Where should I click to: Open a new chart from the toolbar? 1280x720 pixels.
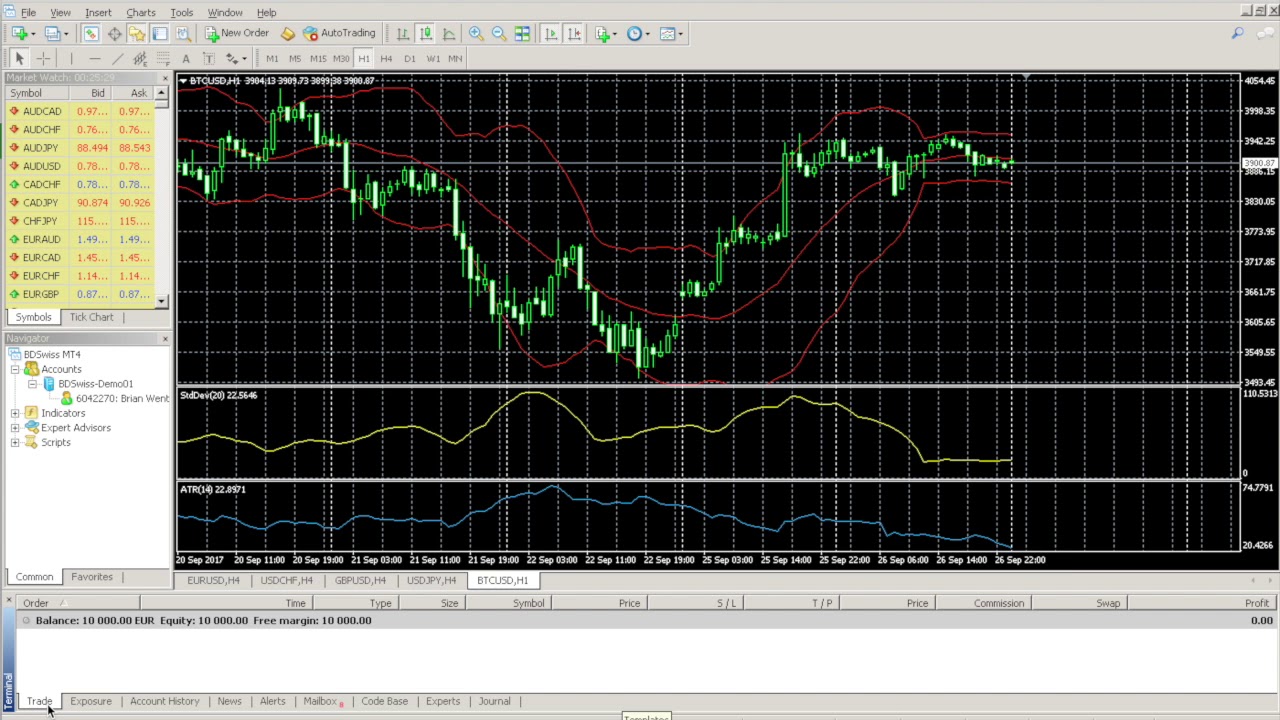pyautogui.click(x=20, y=33)
